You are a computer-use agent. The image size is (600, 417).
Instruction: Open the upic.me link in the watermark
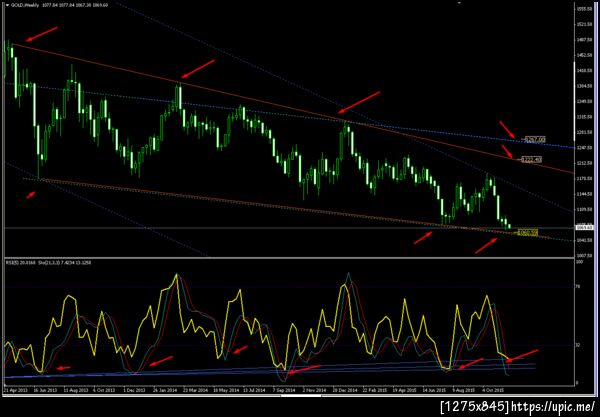point(553,406)
